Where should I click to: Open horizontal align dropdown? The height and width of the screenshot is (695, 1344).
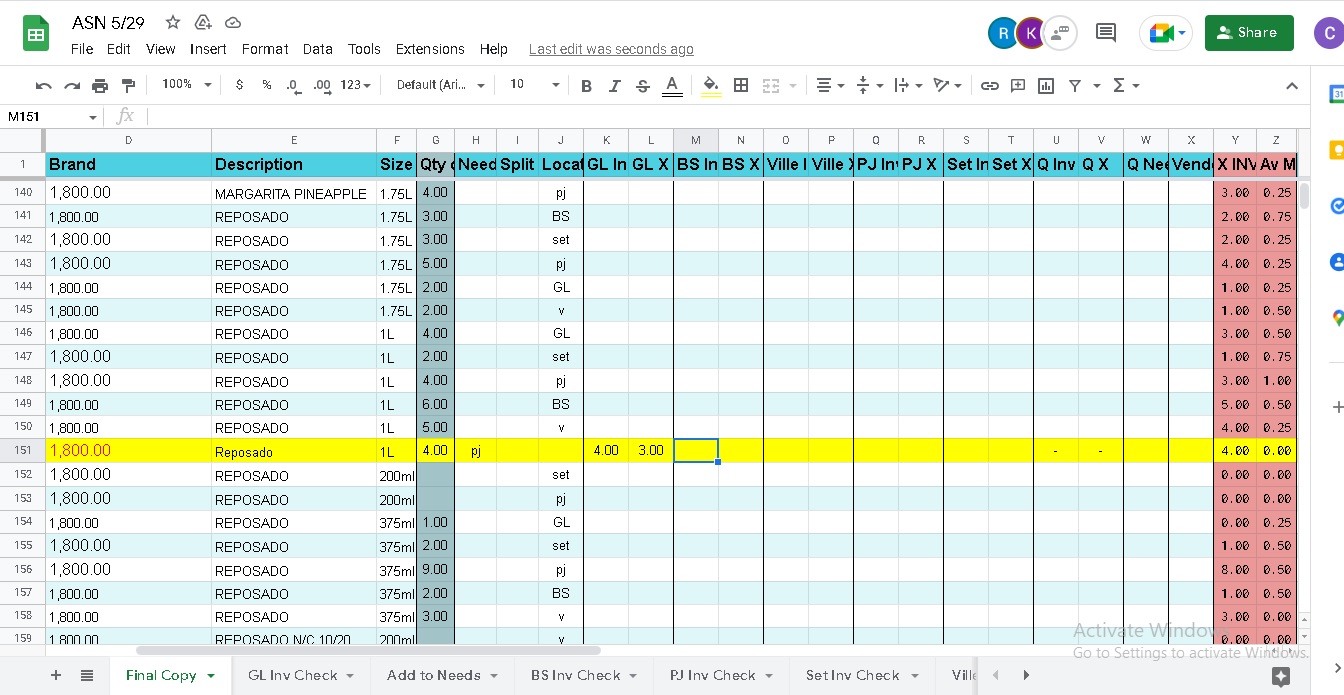830,86
